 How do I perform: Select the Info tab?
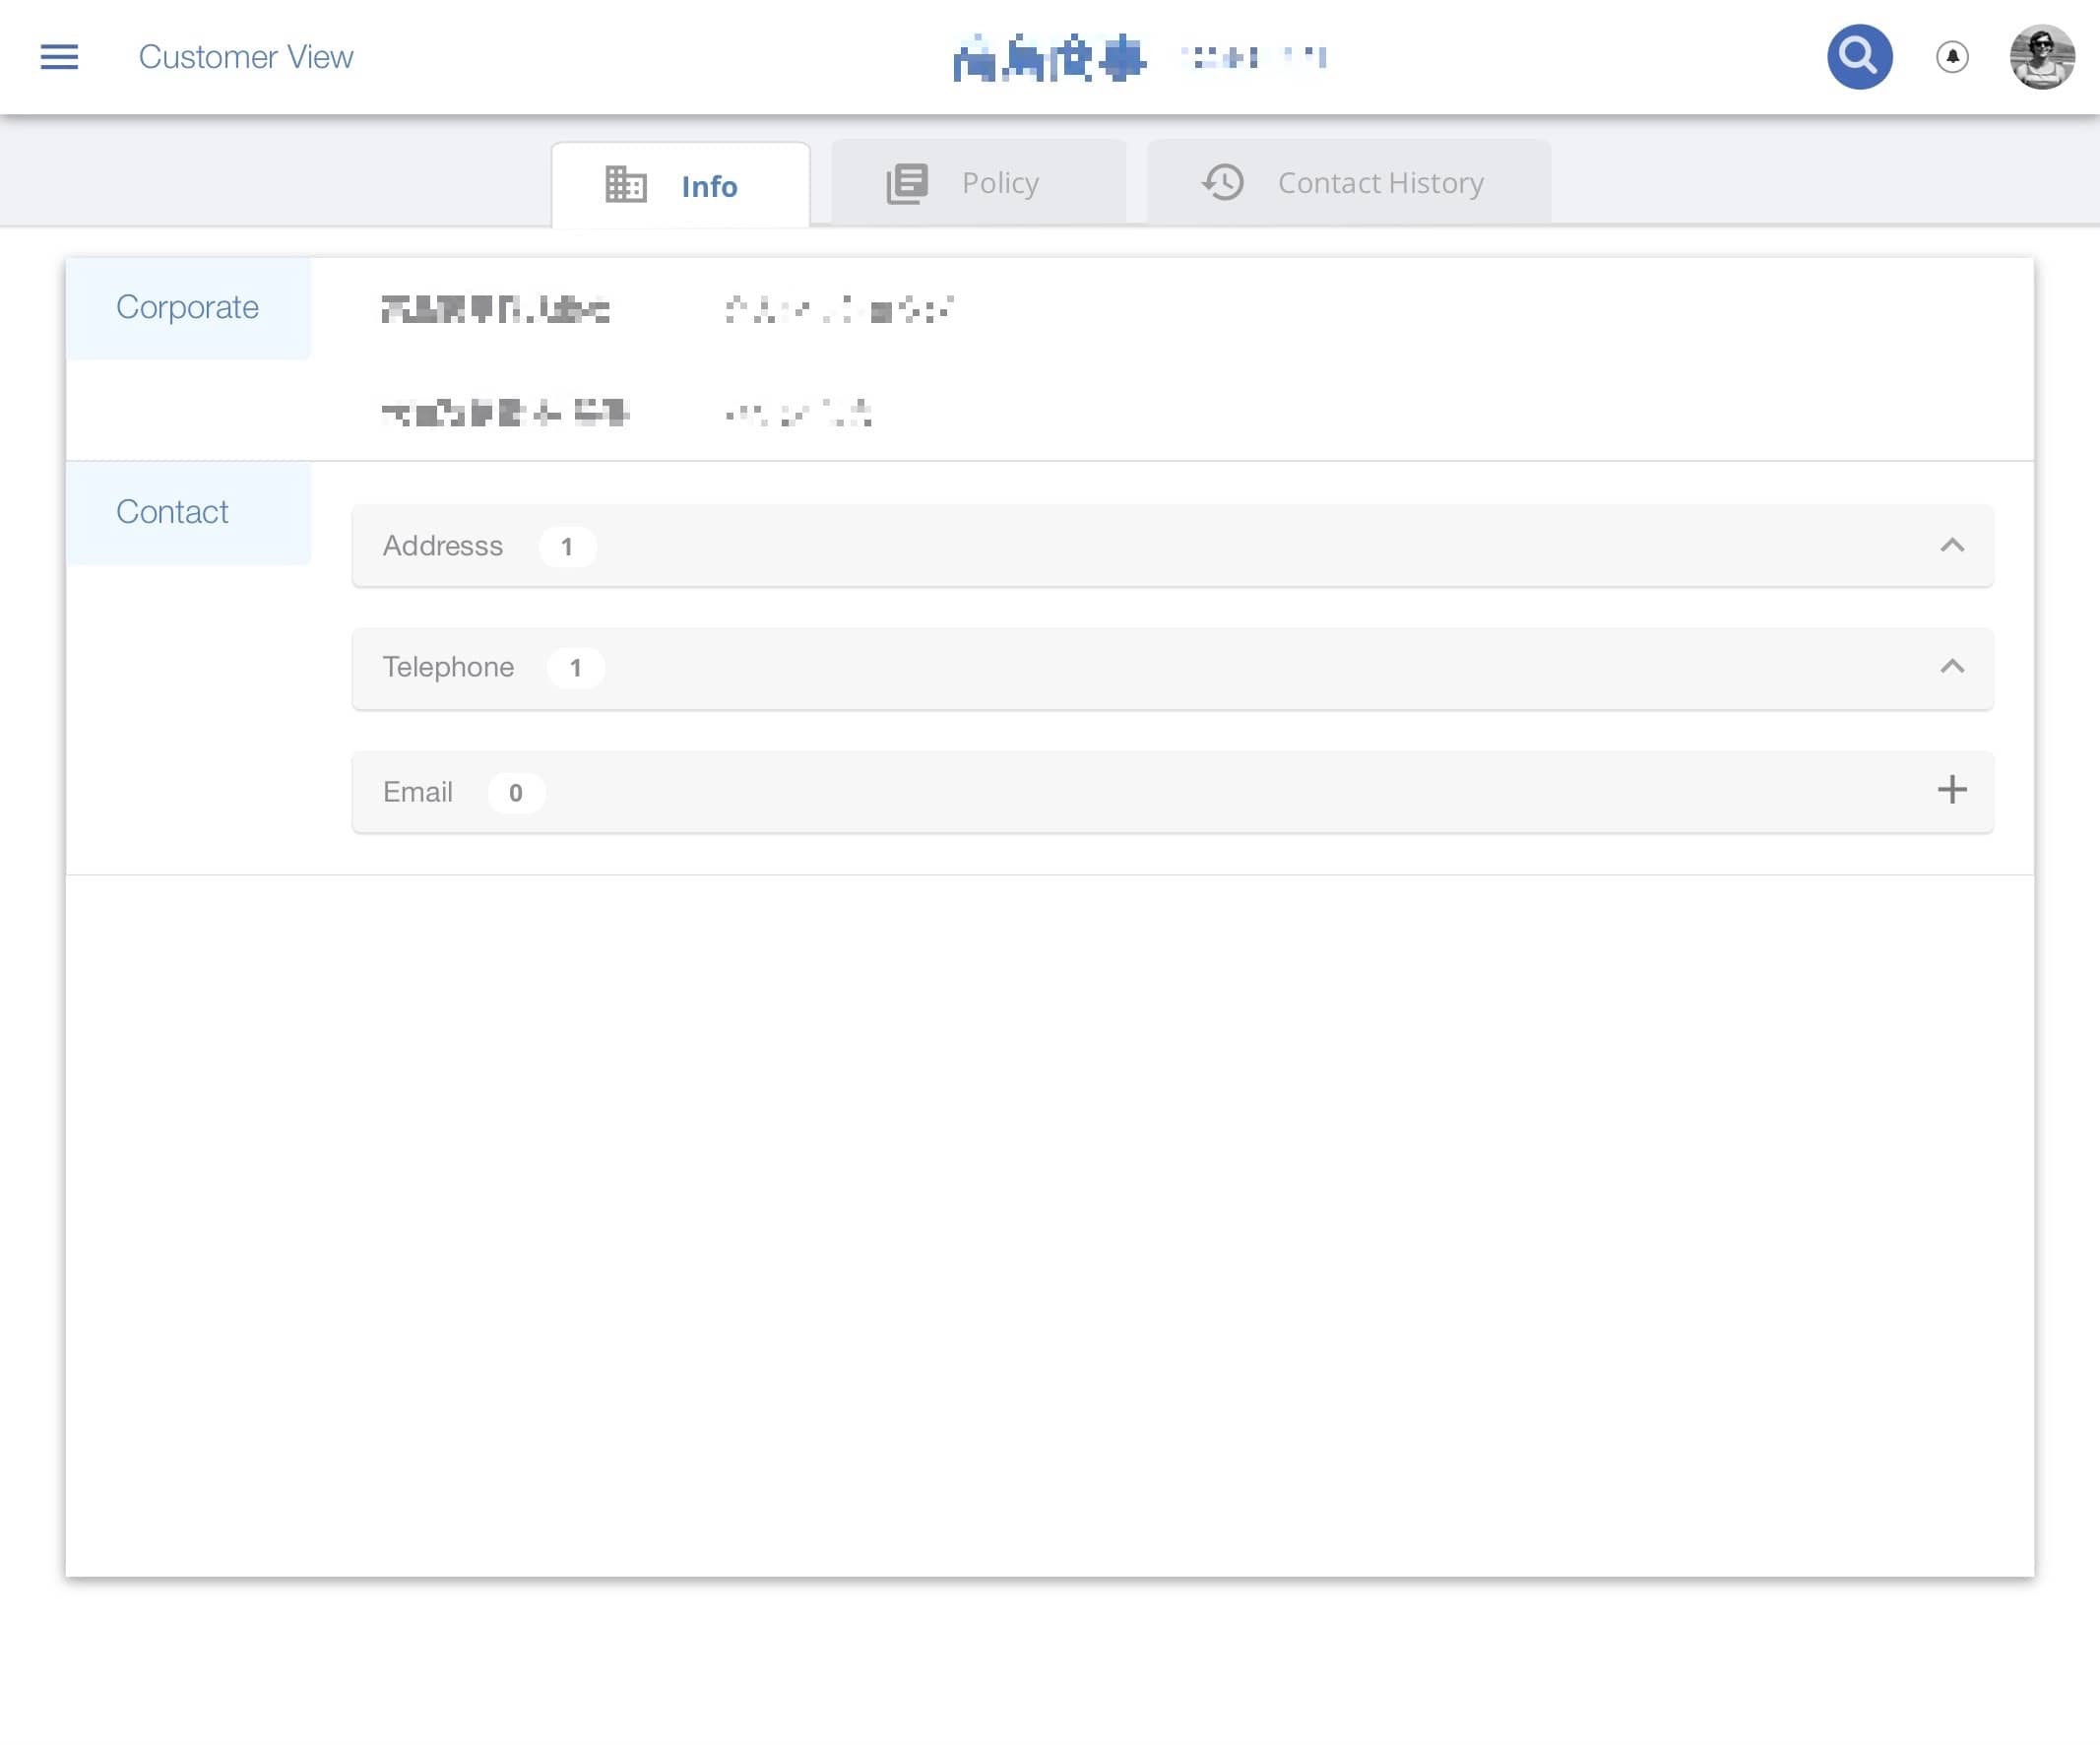click(x=708, y=187)
